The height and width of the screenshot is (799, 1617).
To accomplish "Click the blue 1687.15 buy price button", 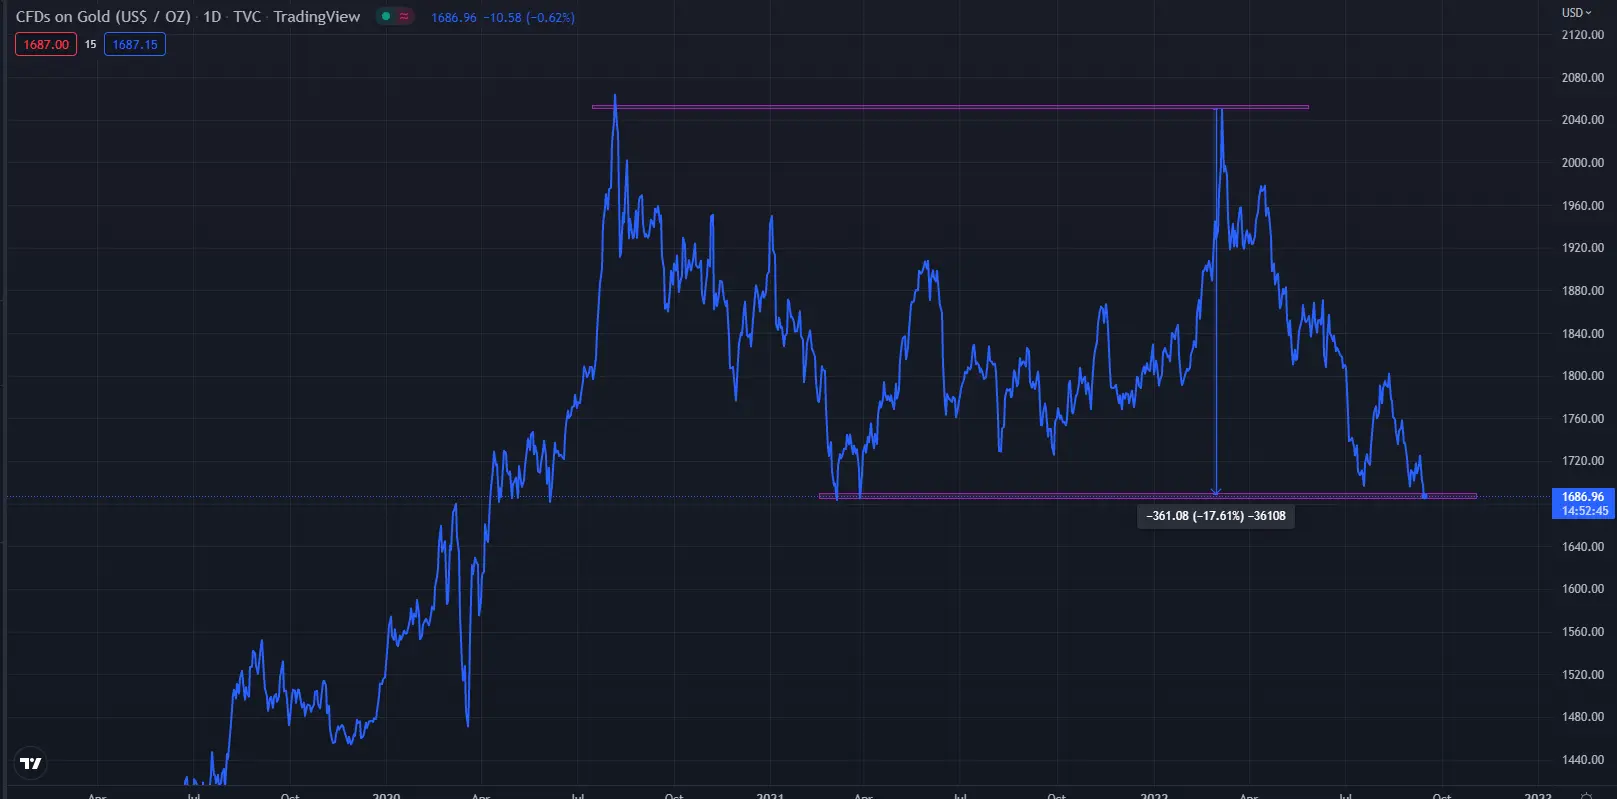I will coord(135,45).
